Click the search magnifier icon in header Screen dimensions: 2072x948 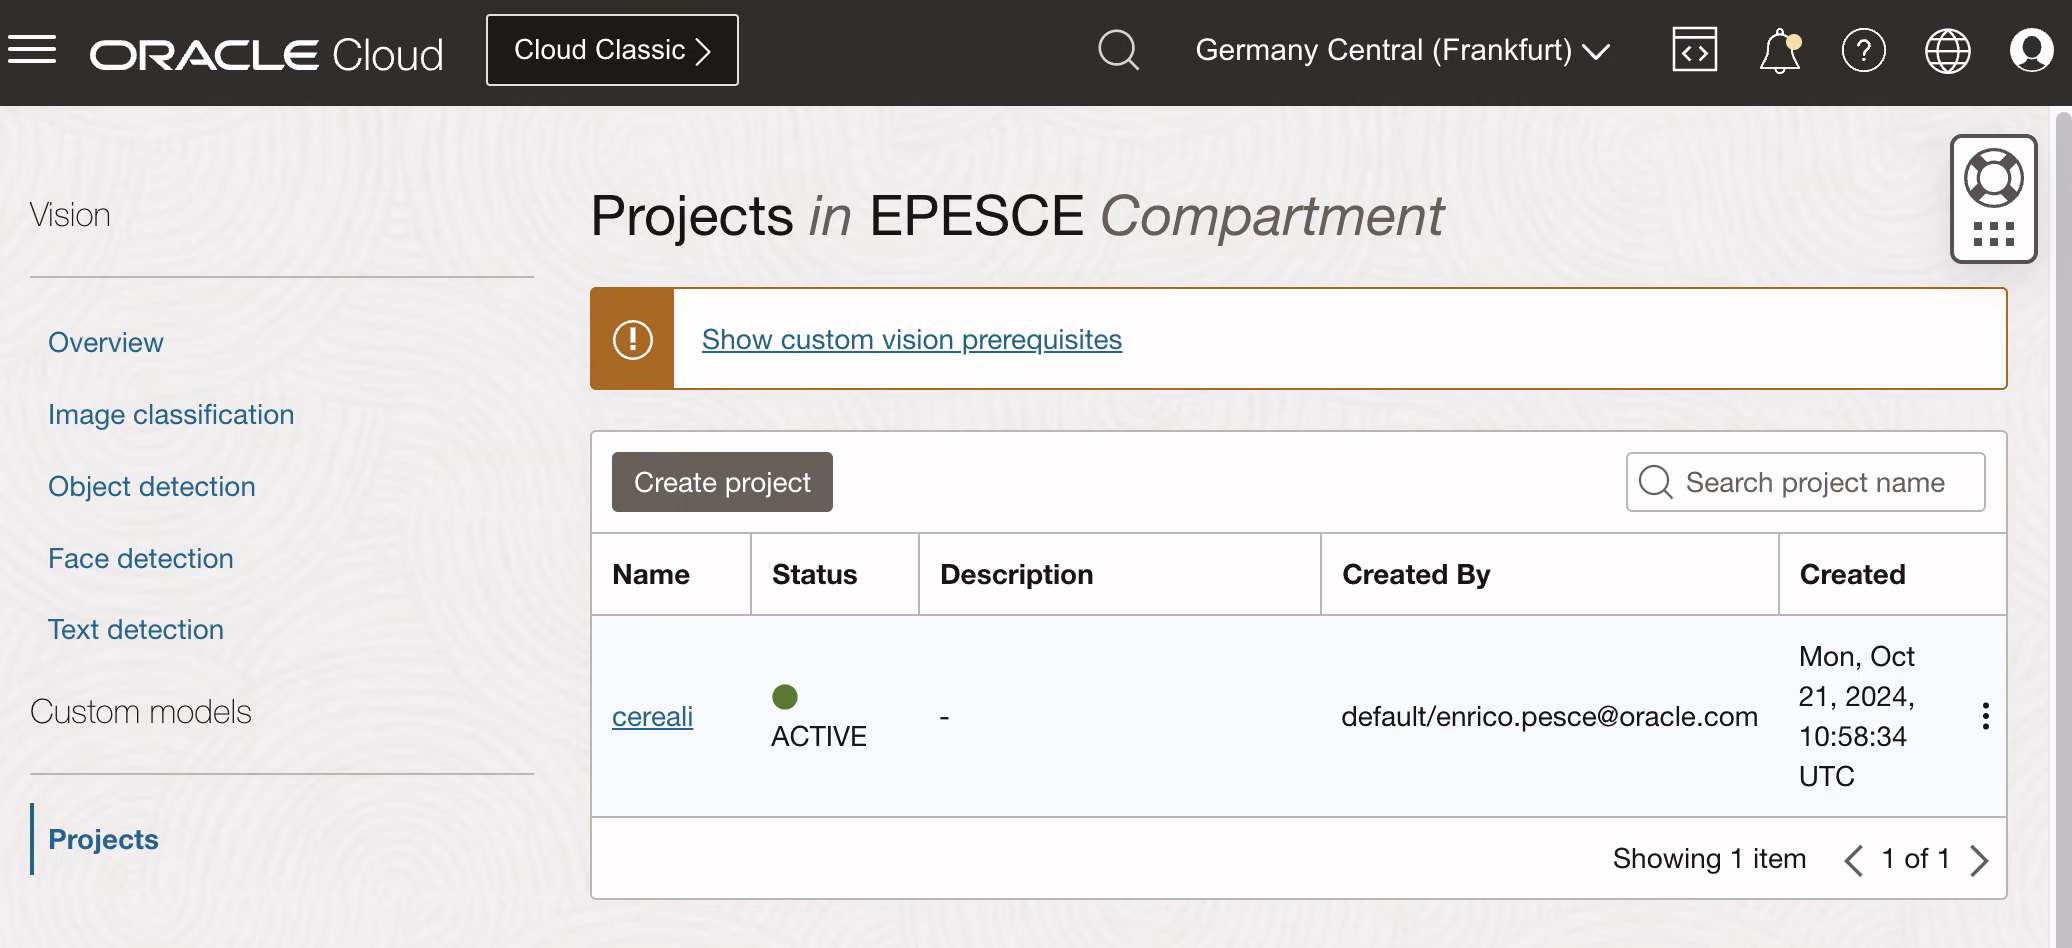[x=1118, y=50]
